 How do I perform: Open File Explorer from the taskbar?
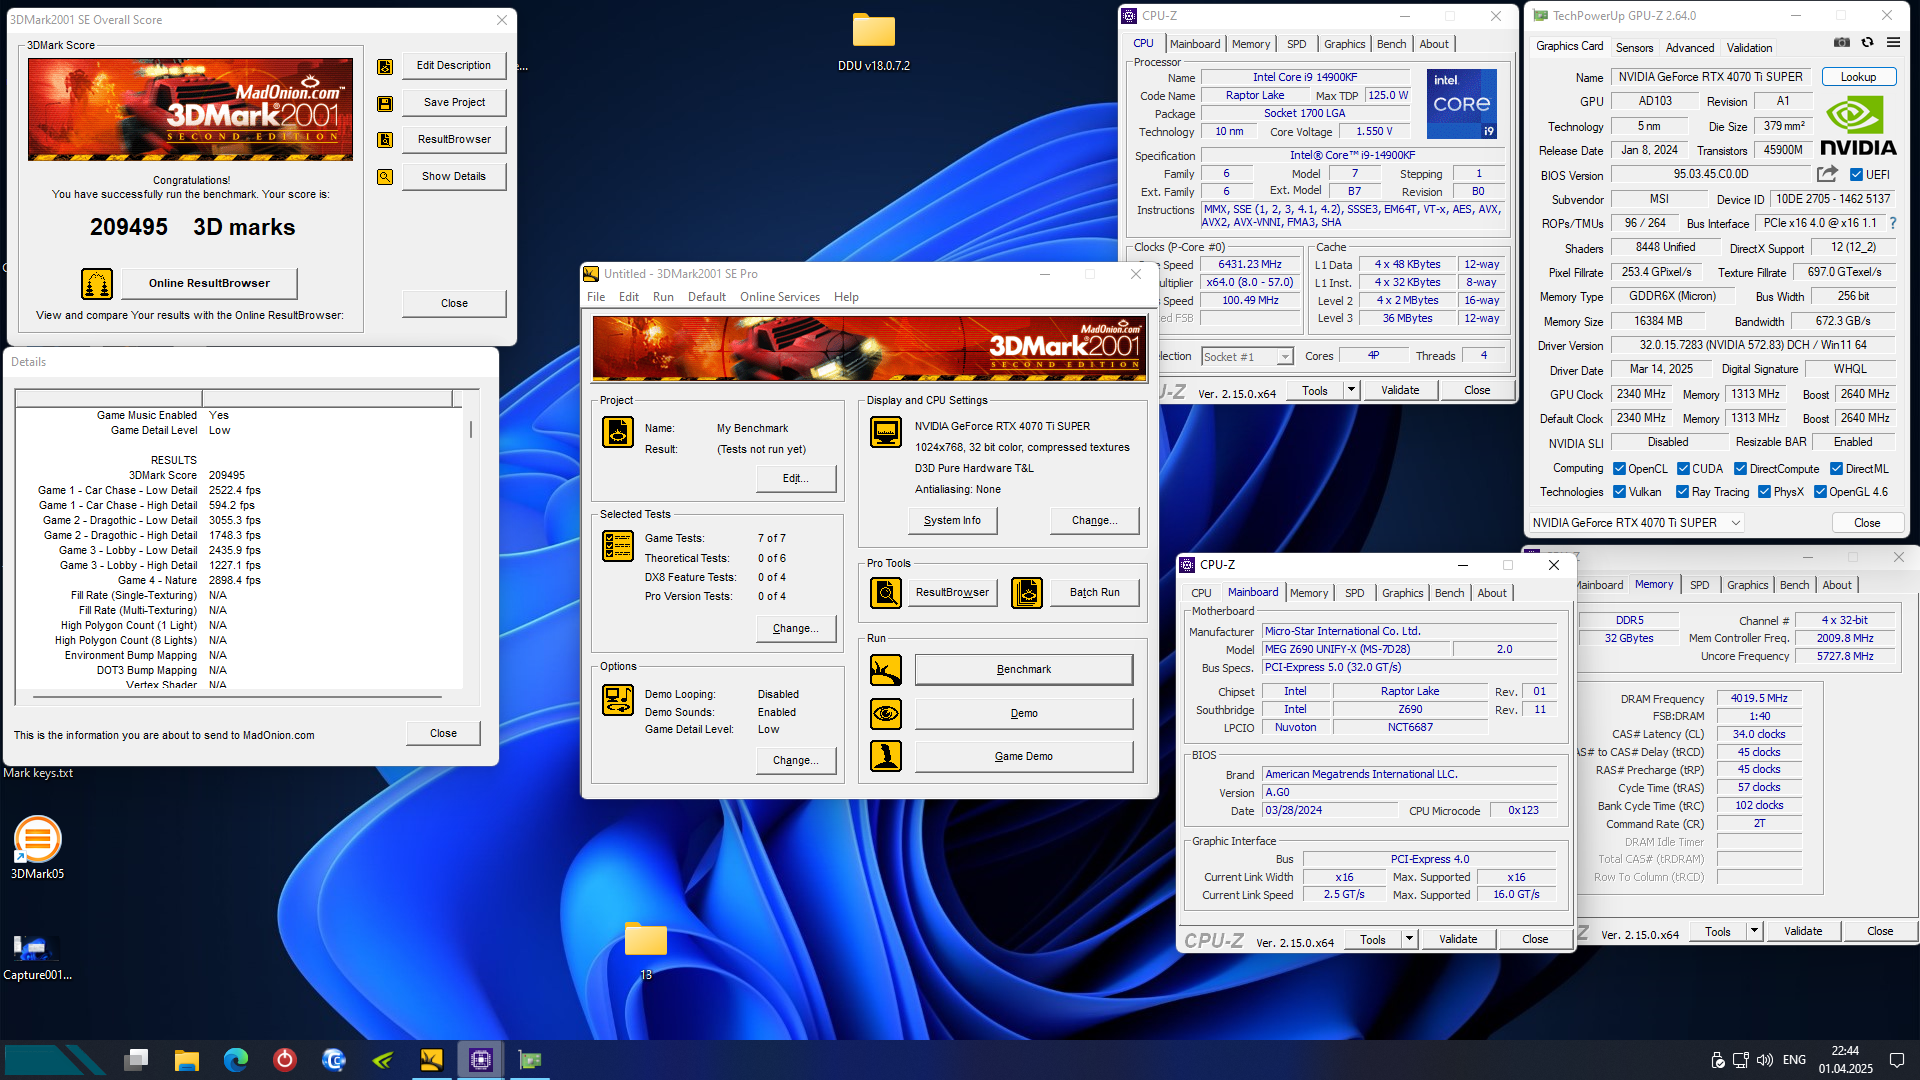(x=187, y=1060)
